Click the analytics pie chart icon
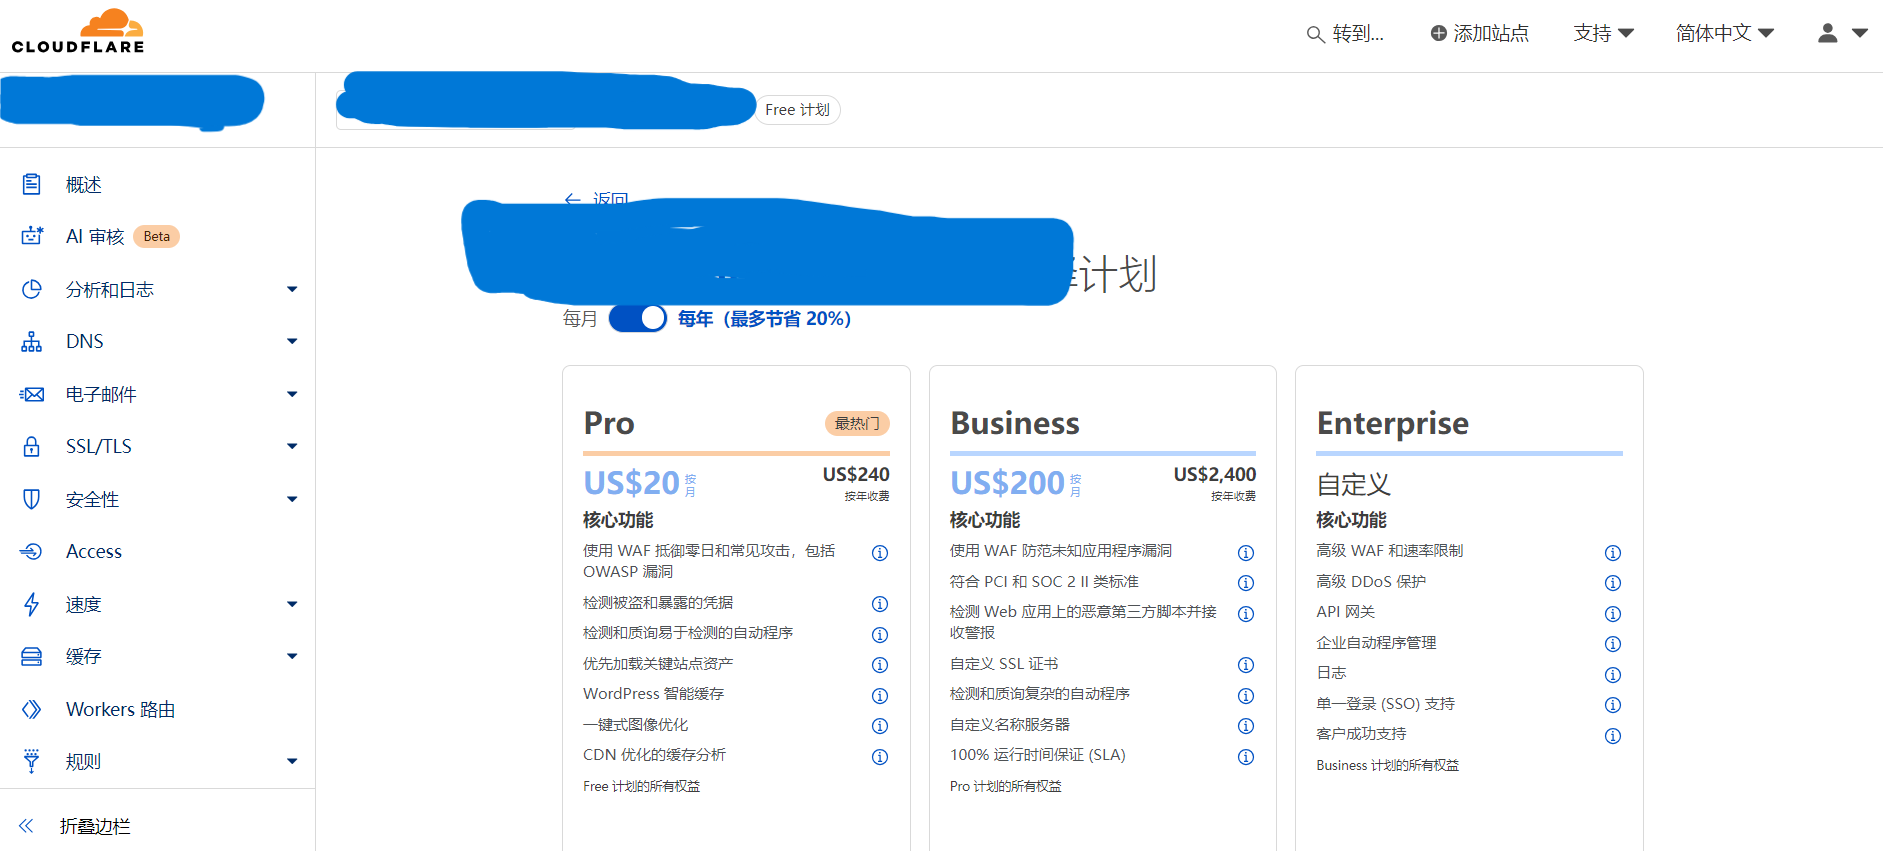The image size is (1883, 851). pos(32,289)
